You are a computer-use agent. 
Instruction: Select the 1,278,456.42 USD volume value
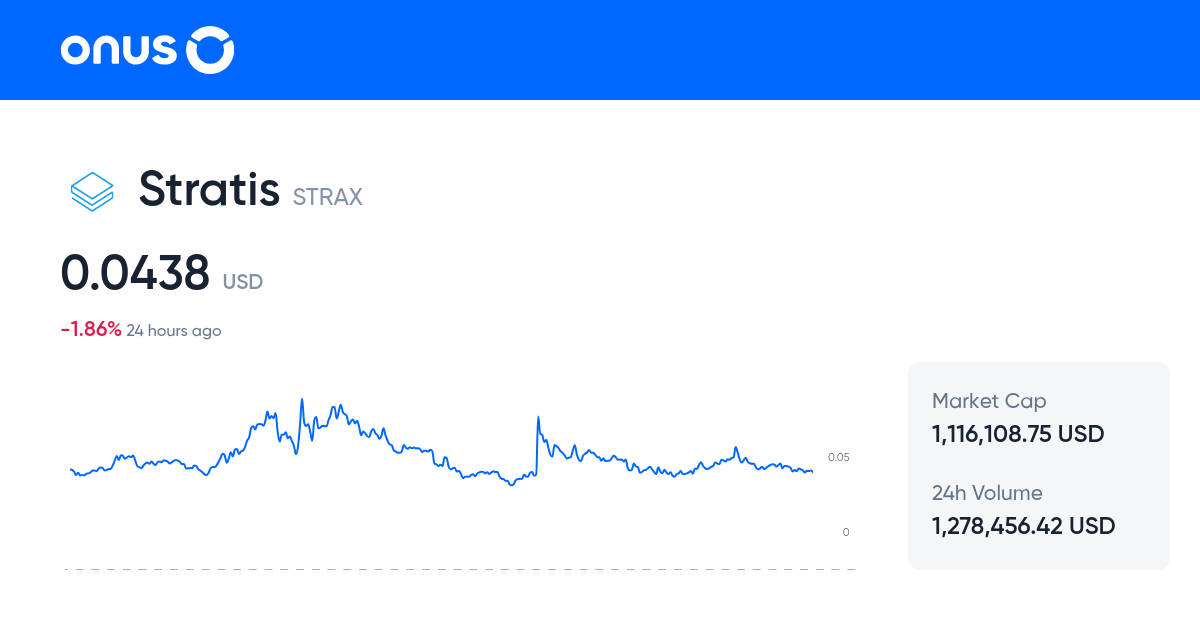pyautogui.click(x=1023, y=526)
